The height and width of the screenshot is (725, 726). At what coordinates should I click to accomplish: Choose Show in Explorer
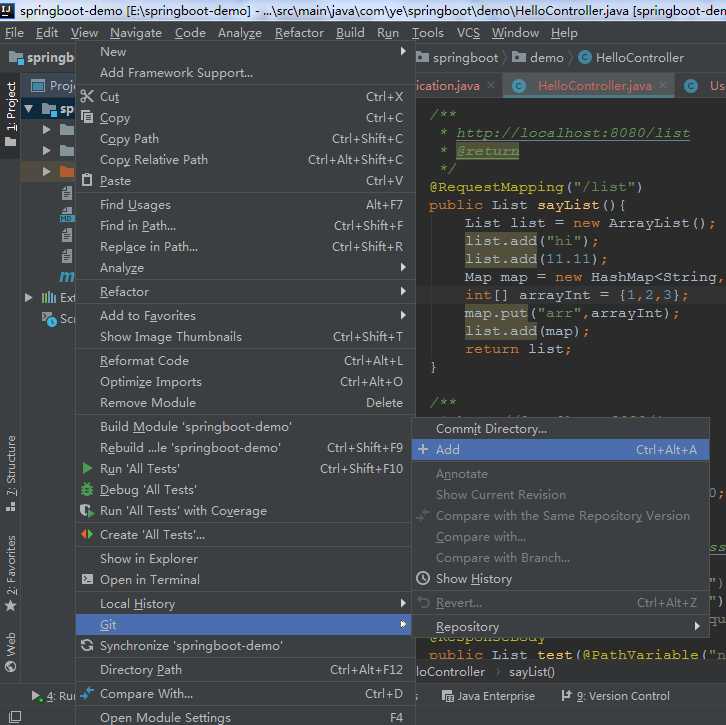(243, 558)
